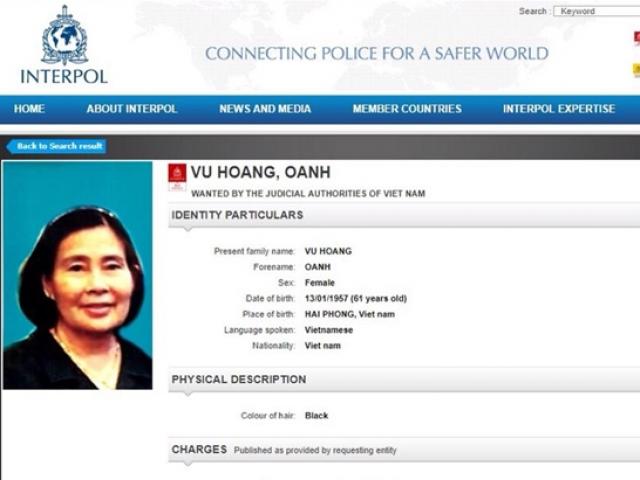
Task: Expand the CHARGES section header
Action: pos(404,450)
